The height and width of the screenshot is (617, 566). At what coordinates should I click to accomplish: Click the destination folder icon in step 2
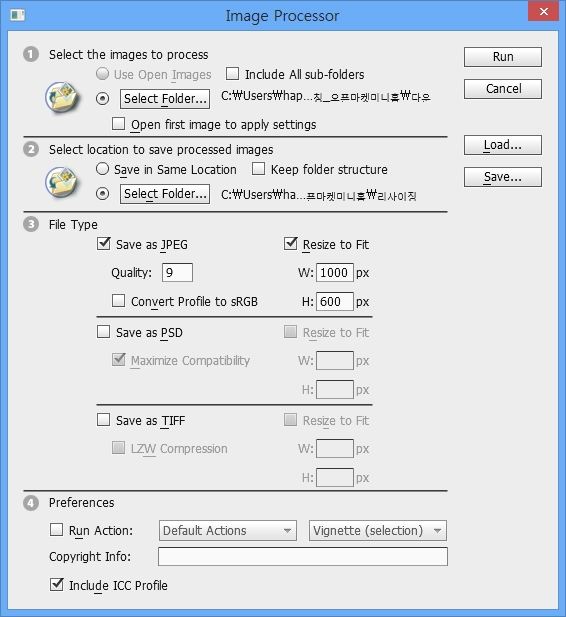[62, 182]
